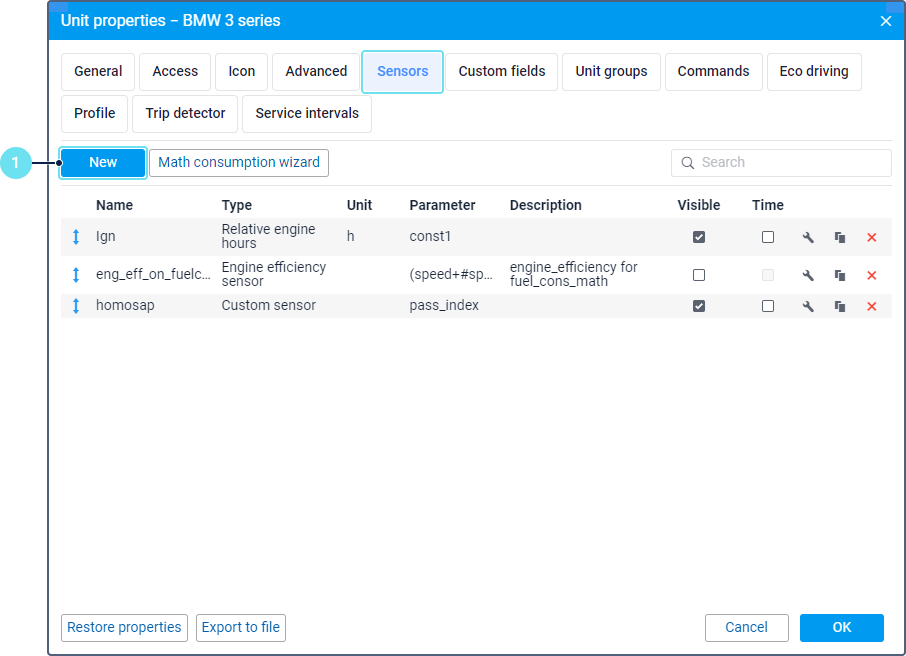Delete the Ign sensor with red X
The height and width of the screenshot is (656, 906).
871,237
